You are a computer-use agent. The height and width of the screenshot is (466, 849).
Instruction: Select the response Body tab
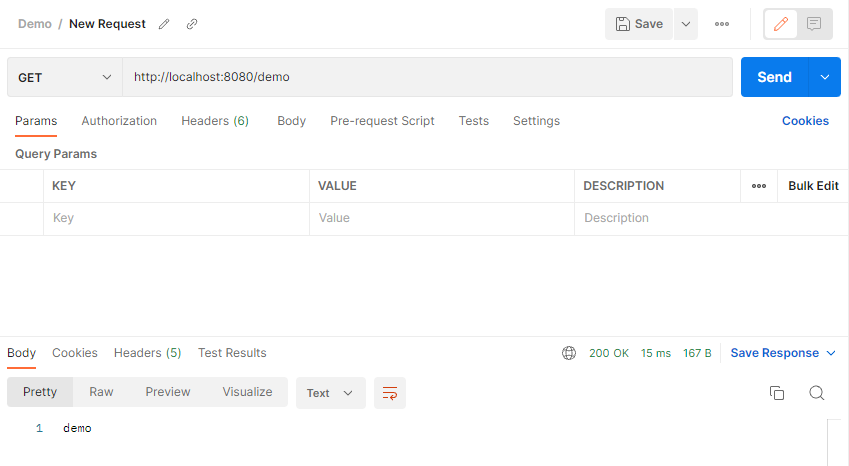coord(21,353)
